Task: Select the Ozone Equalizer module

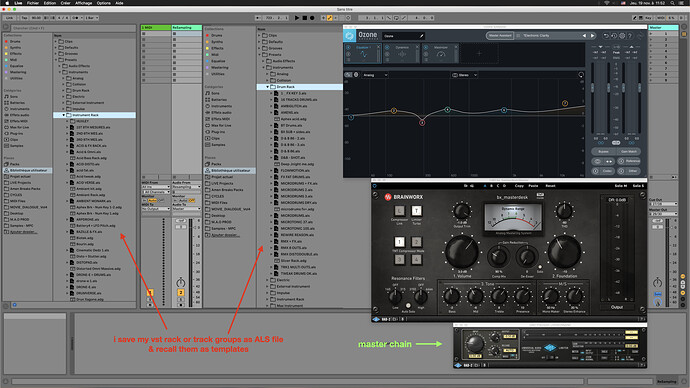Action: pyautogui.click(x=363, y=53)
